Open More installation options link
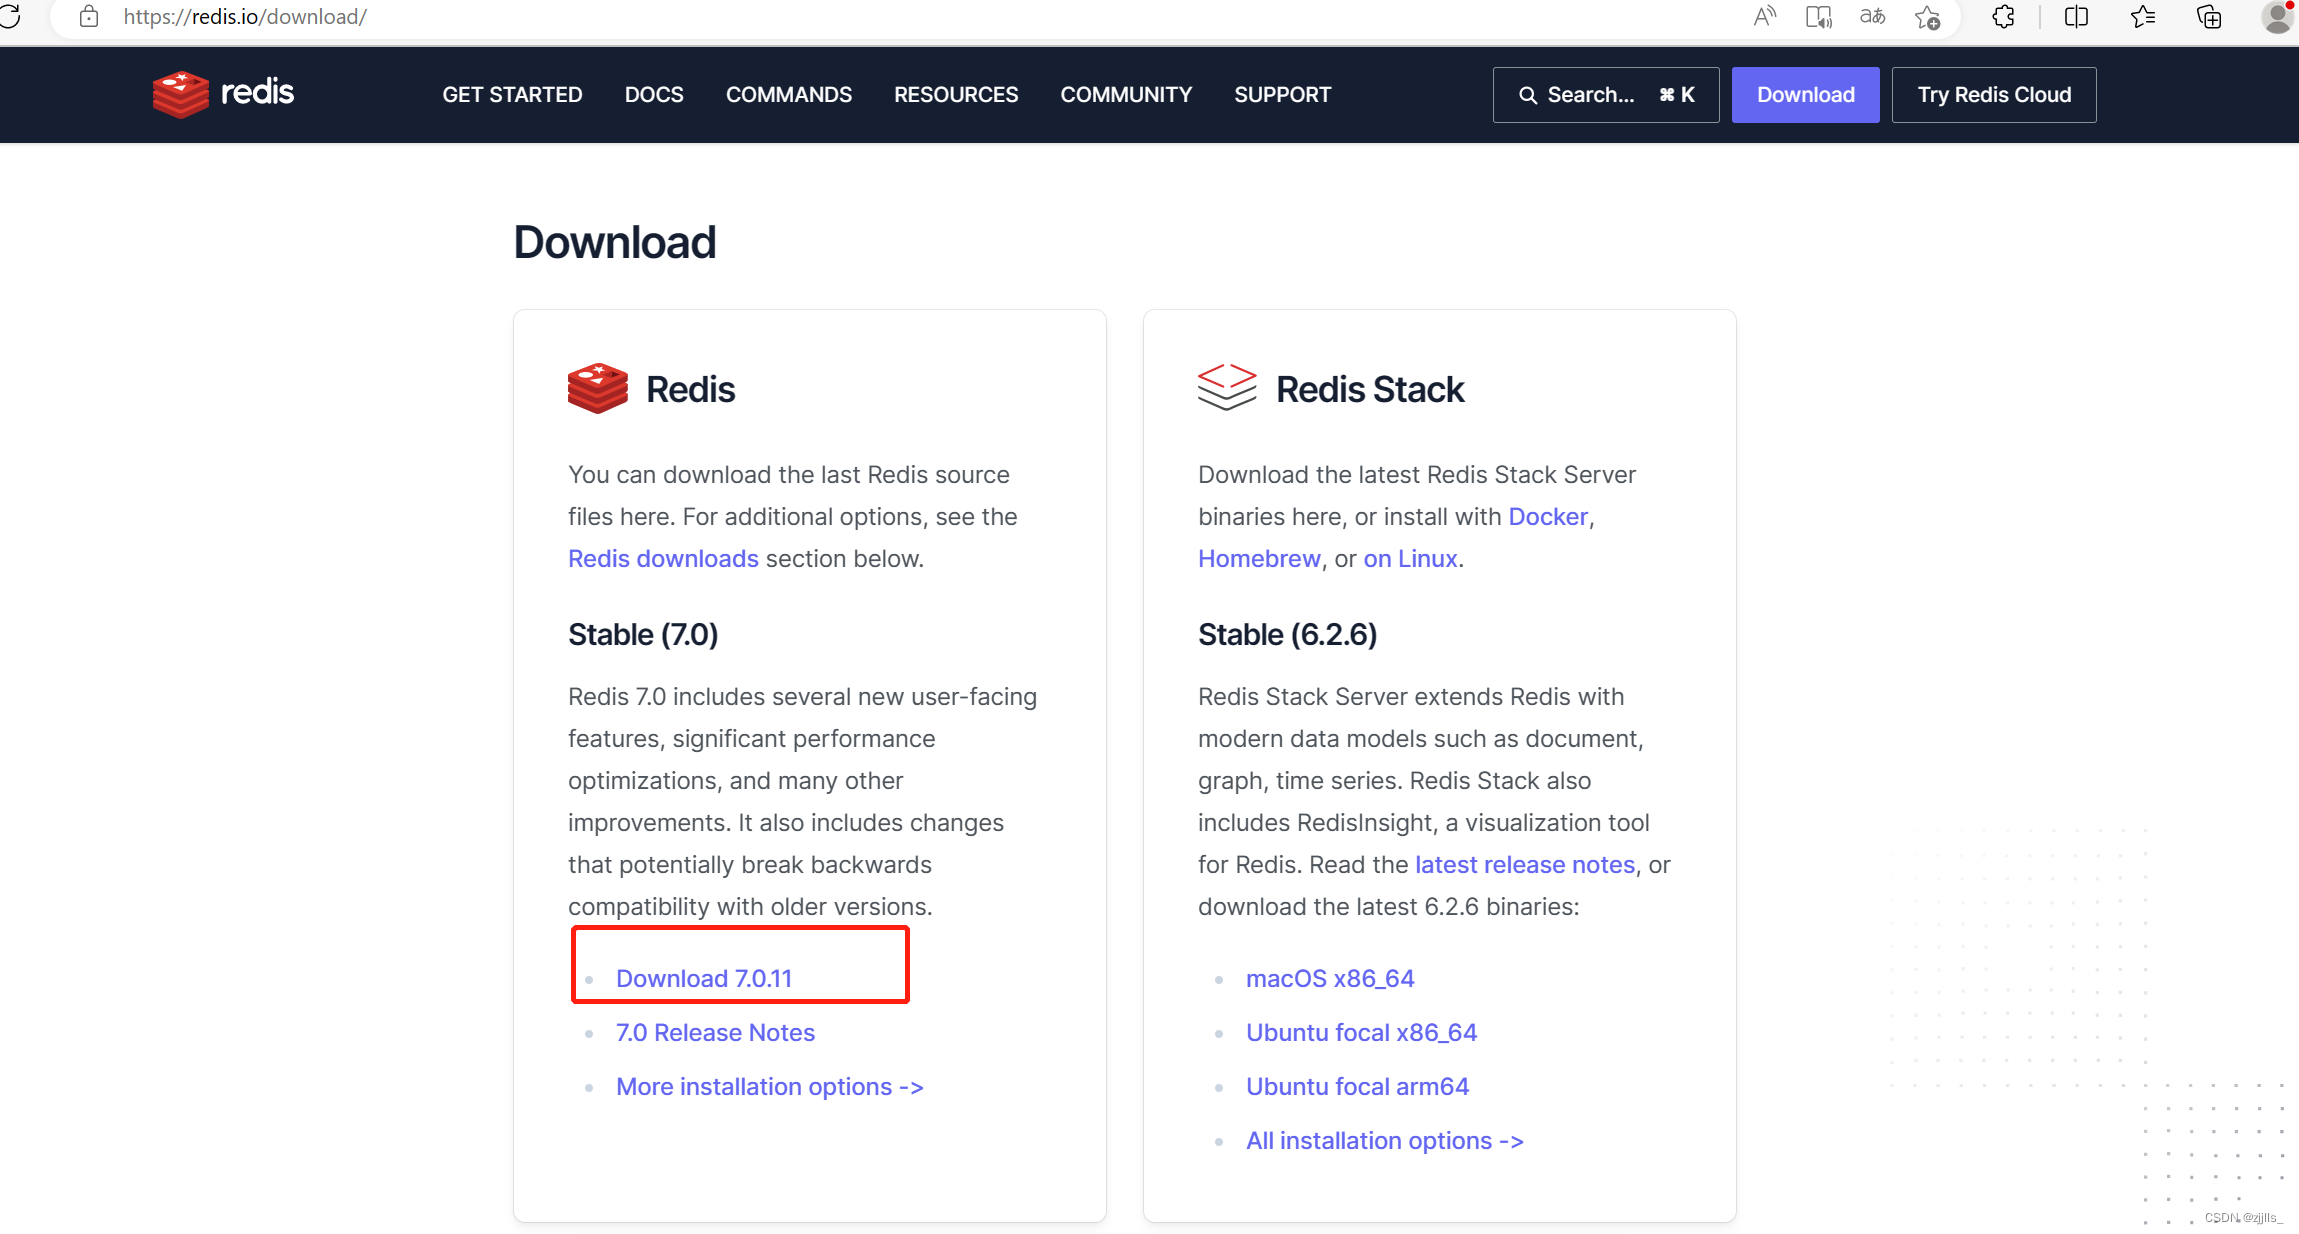The width and height of the screenshot is (2299, 1234). [x=769, y=1086]
